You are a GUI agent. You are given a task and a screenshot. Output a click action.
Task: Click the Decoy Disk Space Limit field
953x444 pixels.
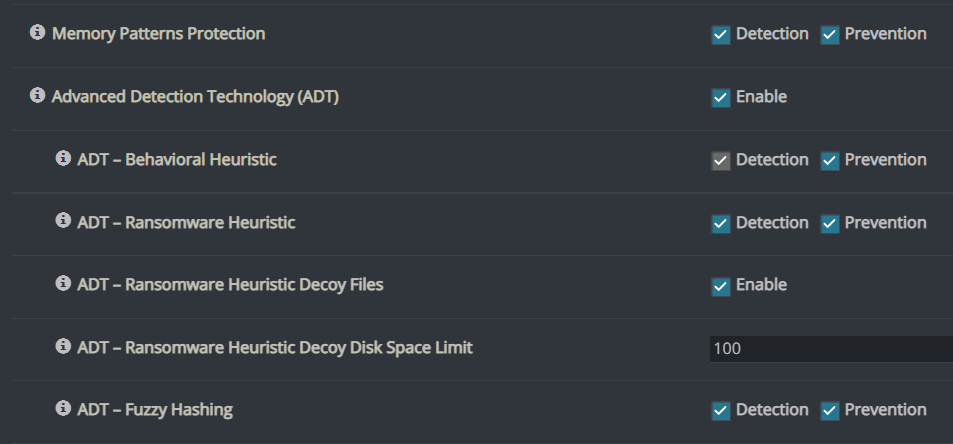(x=831, y=349)
